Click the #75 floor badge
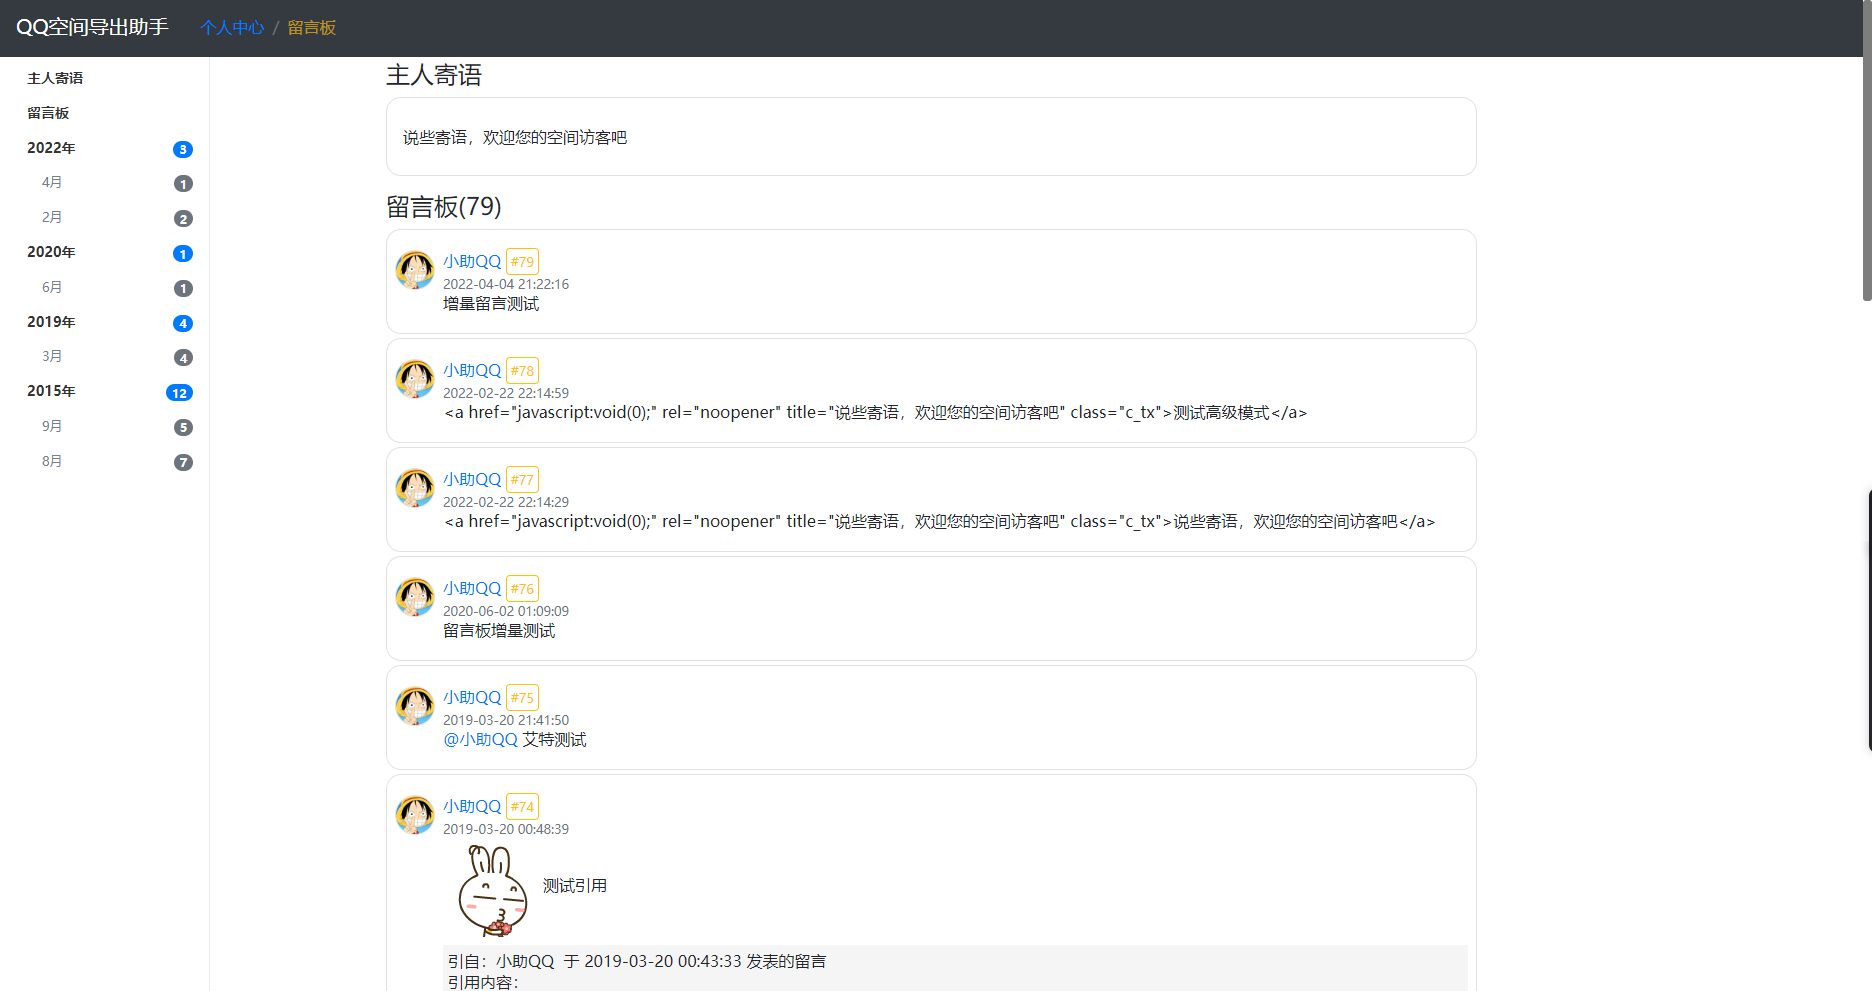1872x991 pixels. coord(522,698)
